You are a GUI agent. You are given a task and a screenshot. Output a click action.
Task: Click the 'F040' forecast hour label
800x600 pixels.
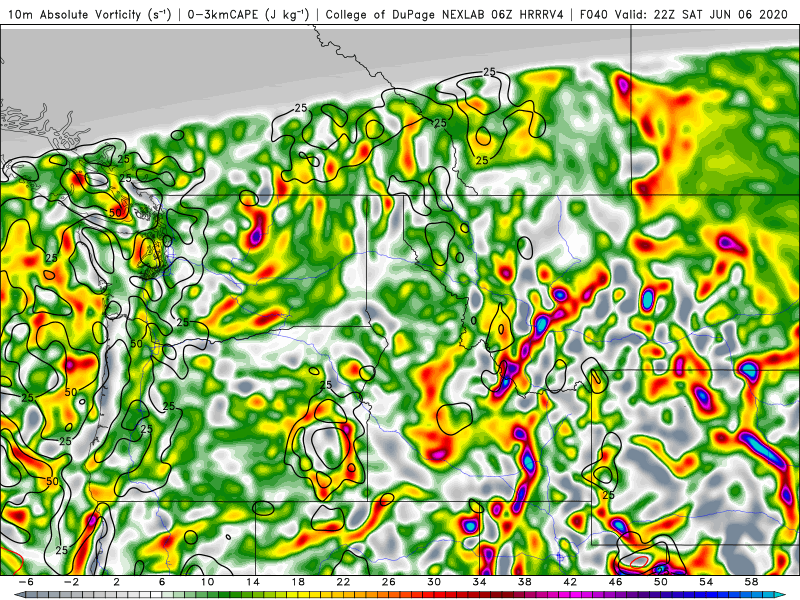click(x=594, y=14)
